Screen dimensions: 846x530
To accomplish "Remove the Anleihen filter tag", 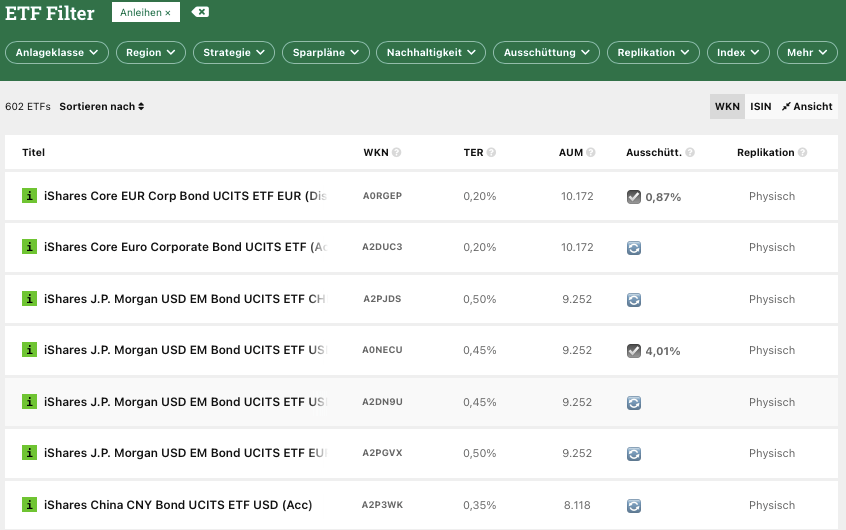I will click(x=168, y=13).
